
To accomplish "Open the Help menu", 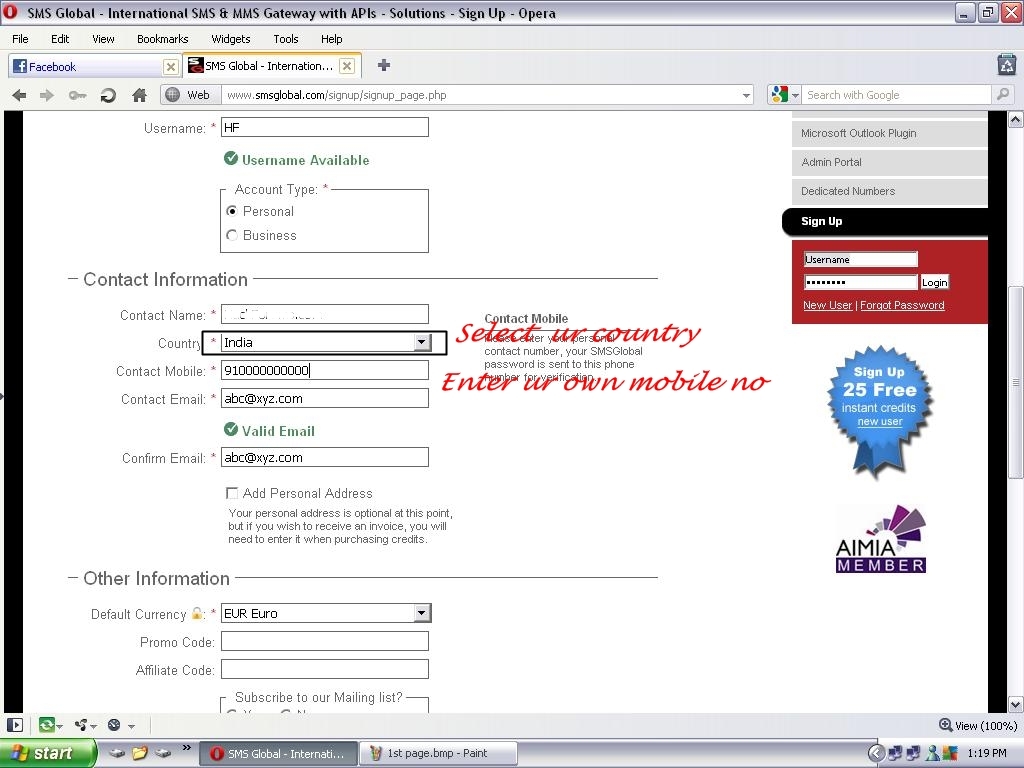I will click(x=332, y=39).
